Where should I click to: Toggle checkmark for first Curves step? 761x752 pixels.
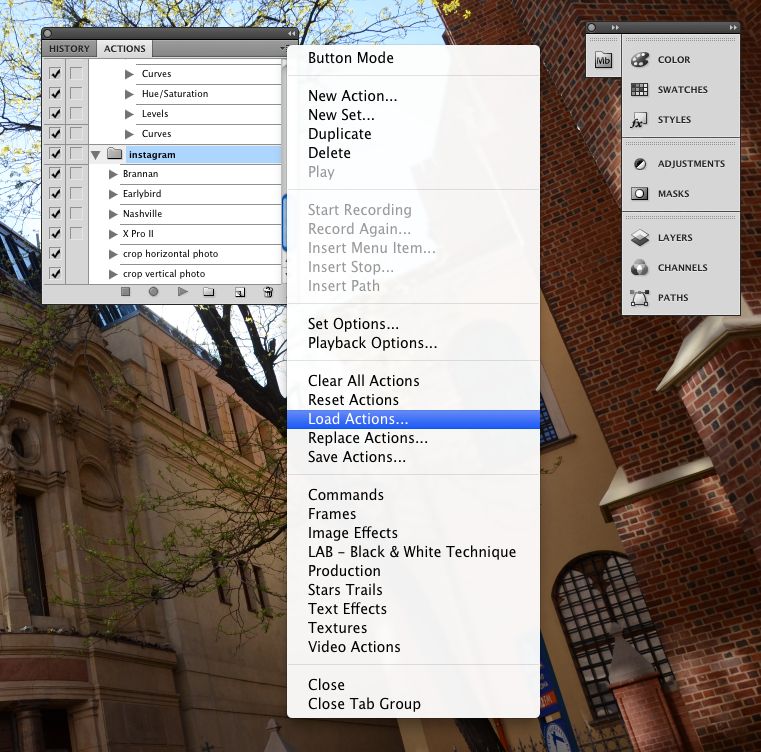click(x=55, y=73)
